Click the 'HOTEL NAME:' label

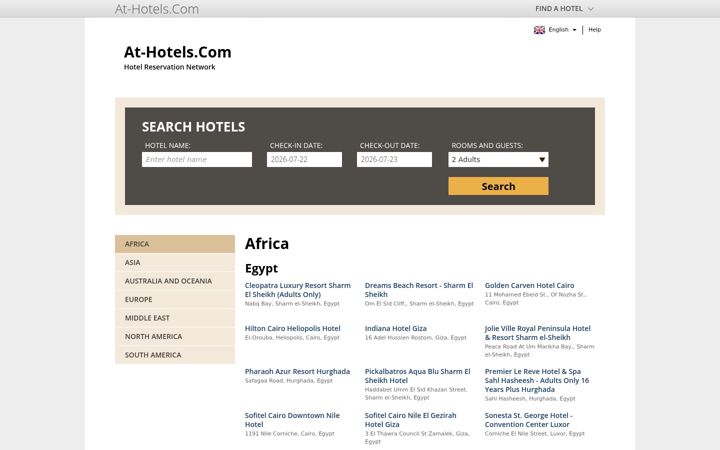click(168, 146)
